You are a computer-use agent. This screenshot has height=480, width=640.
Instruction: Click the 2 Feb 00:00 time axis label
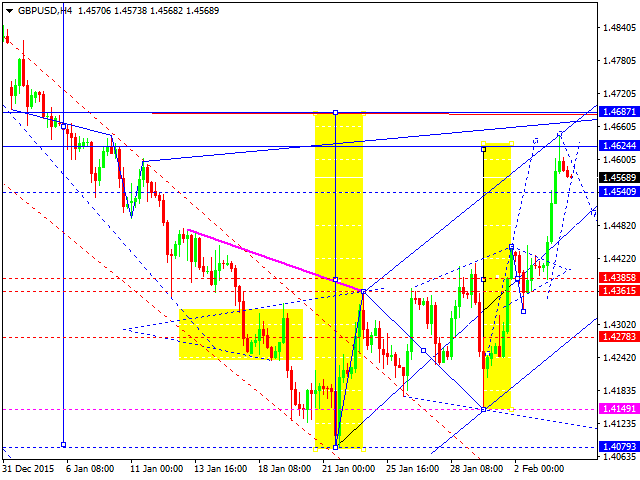(537, 468)
